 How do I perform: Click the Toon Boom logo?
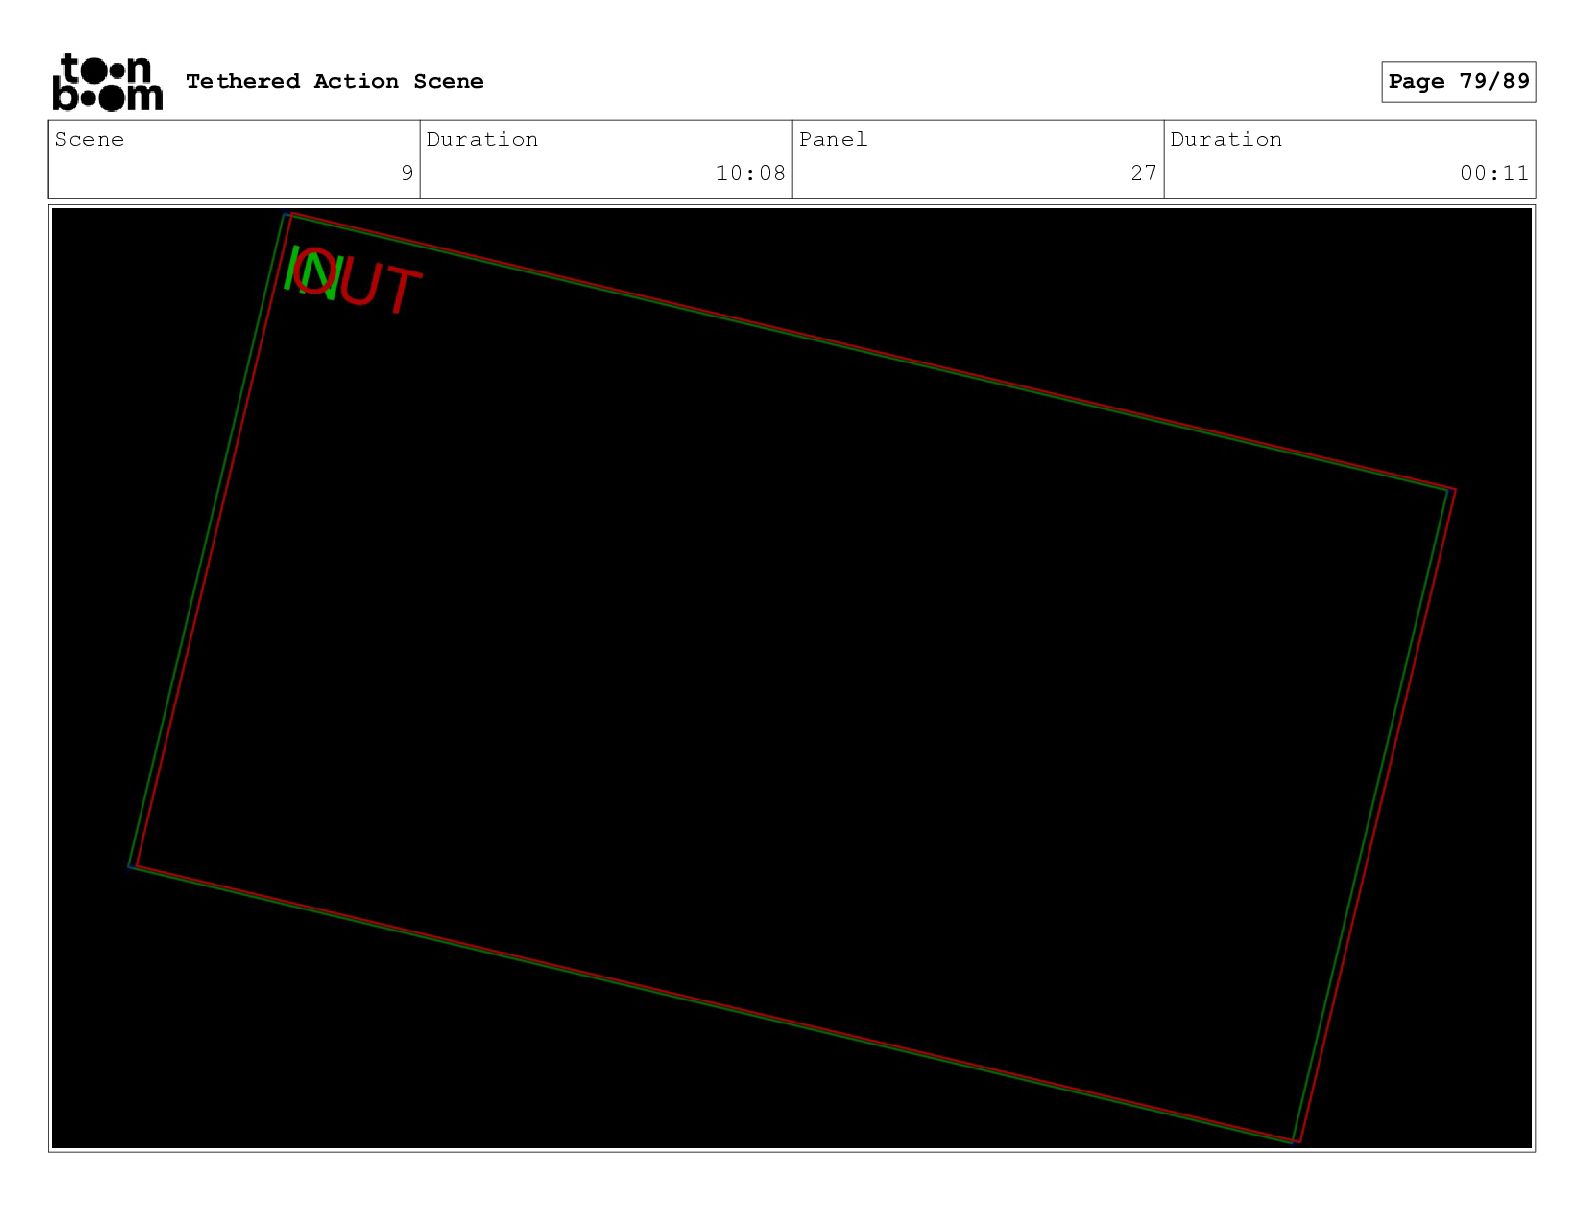[107, 81]
